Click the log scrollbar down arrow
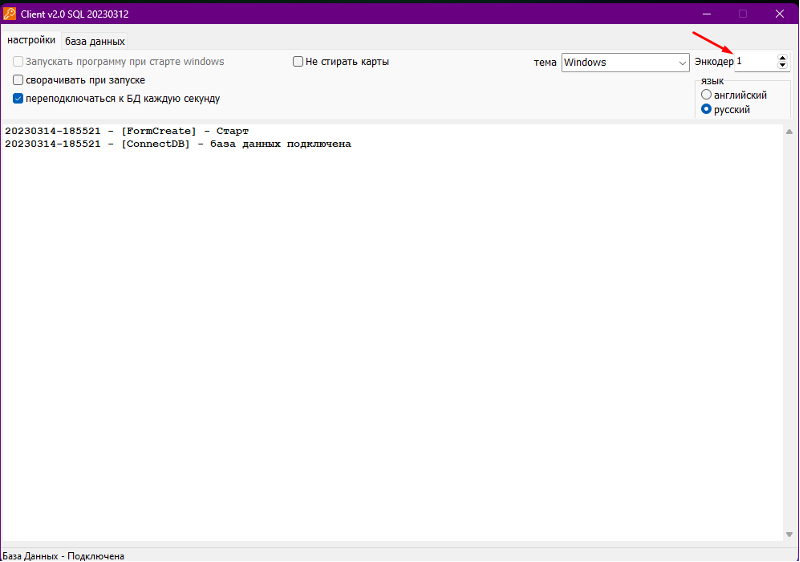 [789, 534]
